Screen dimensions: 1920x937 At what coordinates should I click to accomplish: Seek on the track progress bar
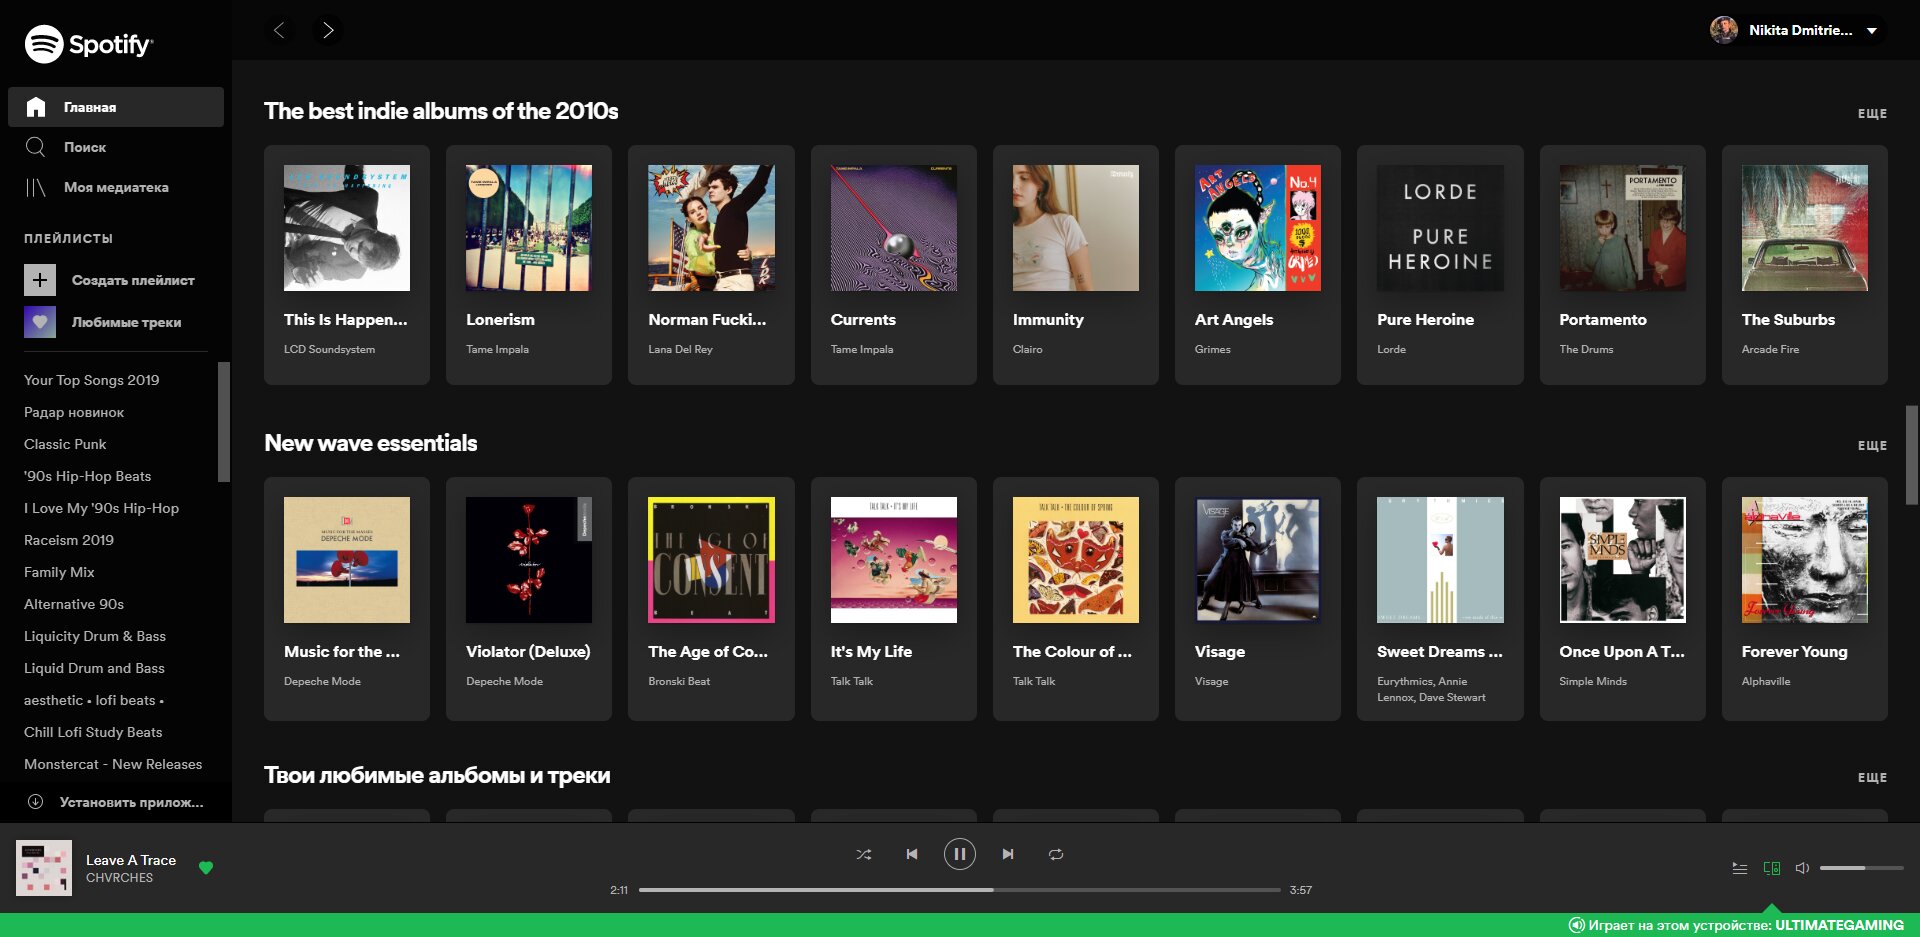960,889
